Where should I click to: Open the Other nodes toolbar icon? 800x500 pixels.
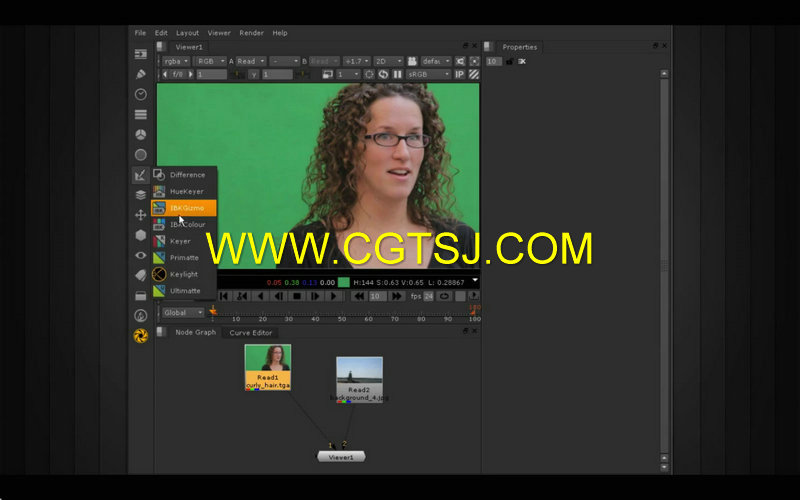(140, 295)
